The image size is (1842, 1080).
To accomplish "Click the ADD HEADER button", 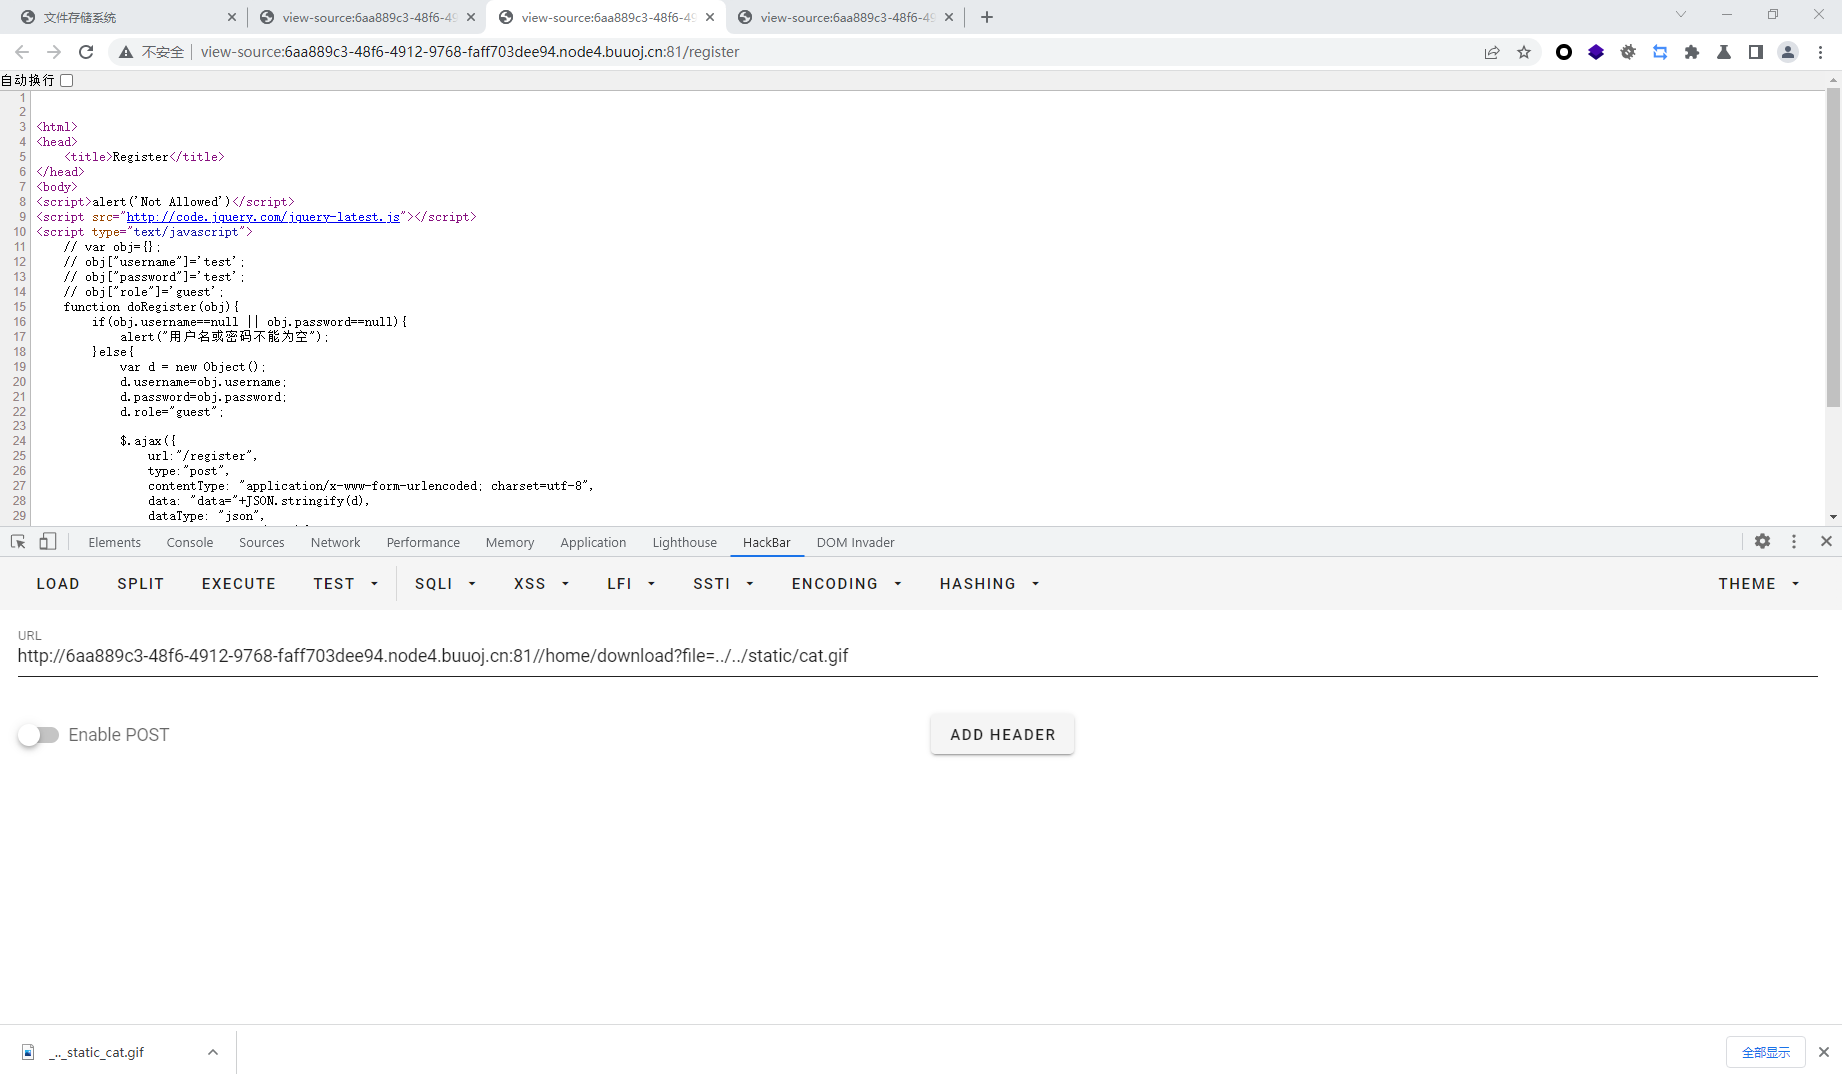I will tap(1003, 735).
